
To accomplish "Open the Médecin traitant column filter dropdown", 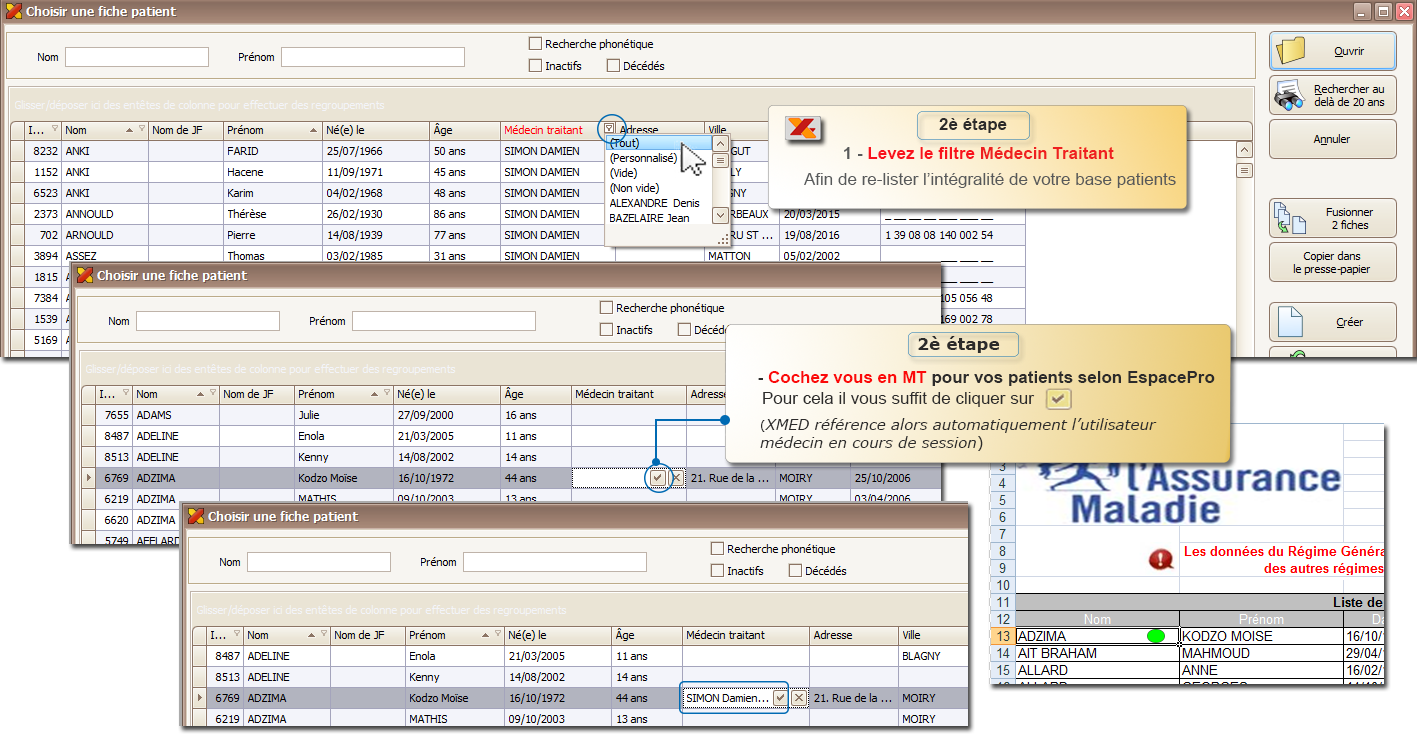I will coord(610,130).
